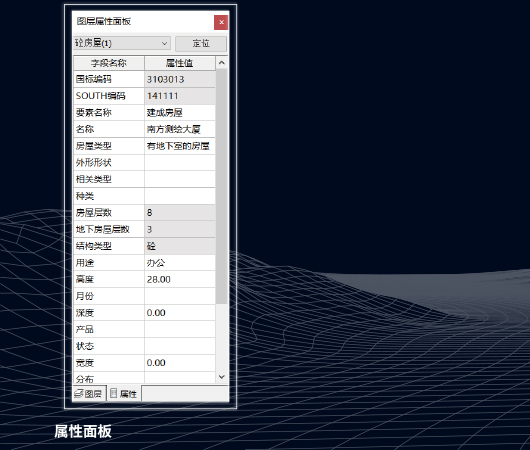Click the 高度 value 28.00
The image size is (530, 450).
point(180,279)
